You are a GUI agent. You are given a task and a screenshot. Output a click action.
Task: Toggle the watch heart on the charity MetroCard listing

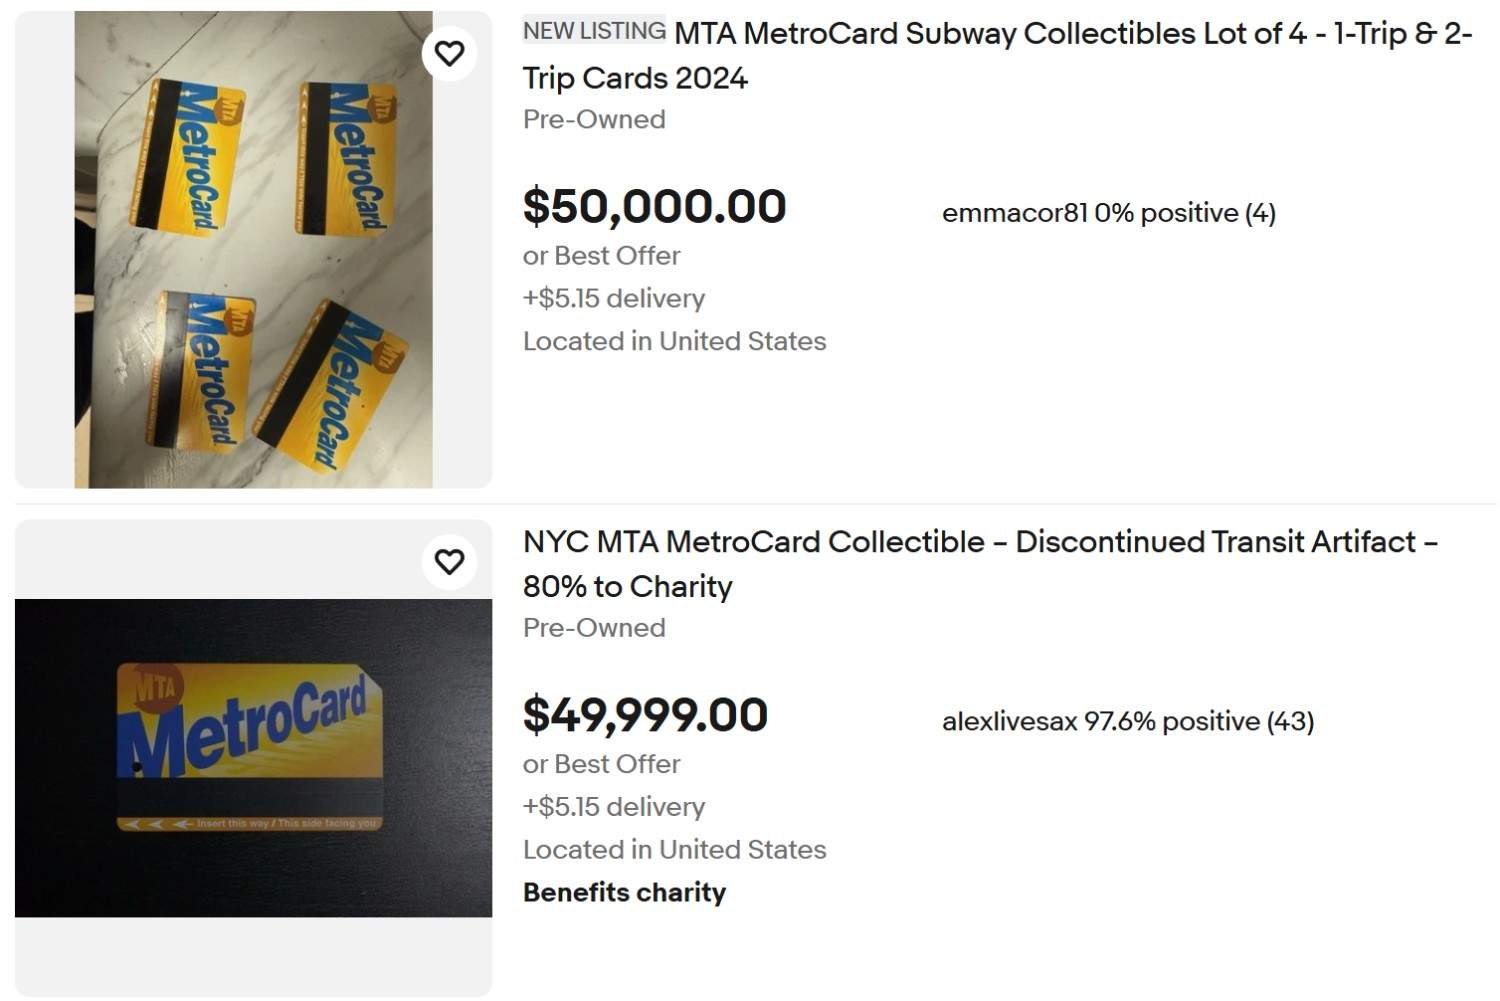(450, 562)
